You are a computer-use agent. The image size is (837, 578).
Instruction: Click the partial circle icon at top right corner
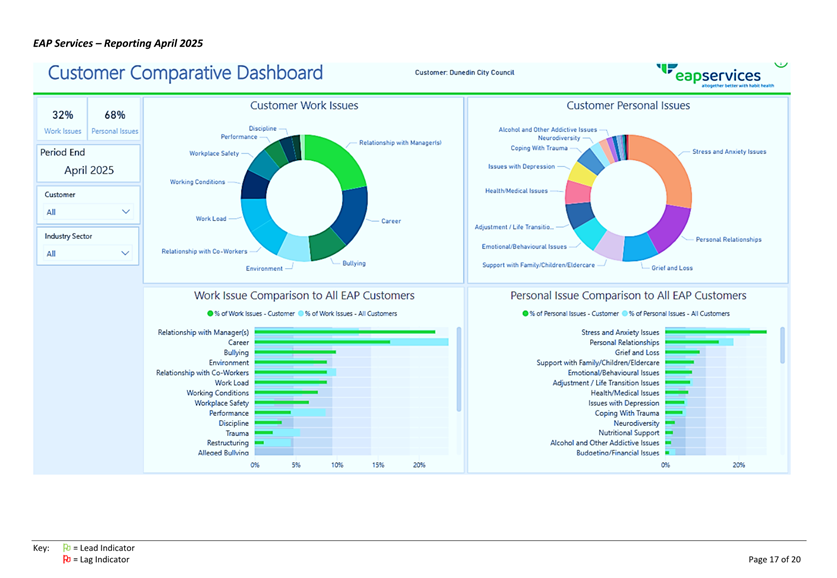coord(781,65)
